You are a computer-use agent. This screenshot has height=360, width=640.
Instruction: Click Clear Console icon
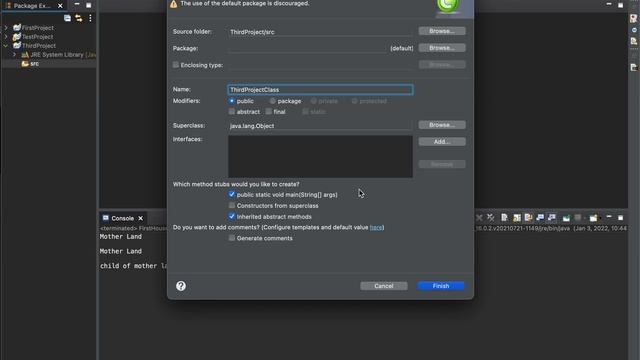tap(504, 218)
